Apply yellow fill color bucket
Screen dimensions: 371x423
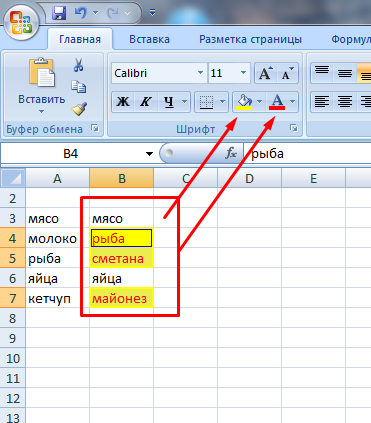click(244, 102)
